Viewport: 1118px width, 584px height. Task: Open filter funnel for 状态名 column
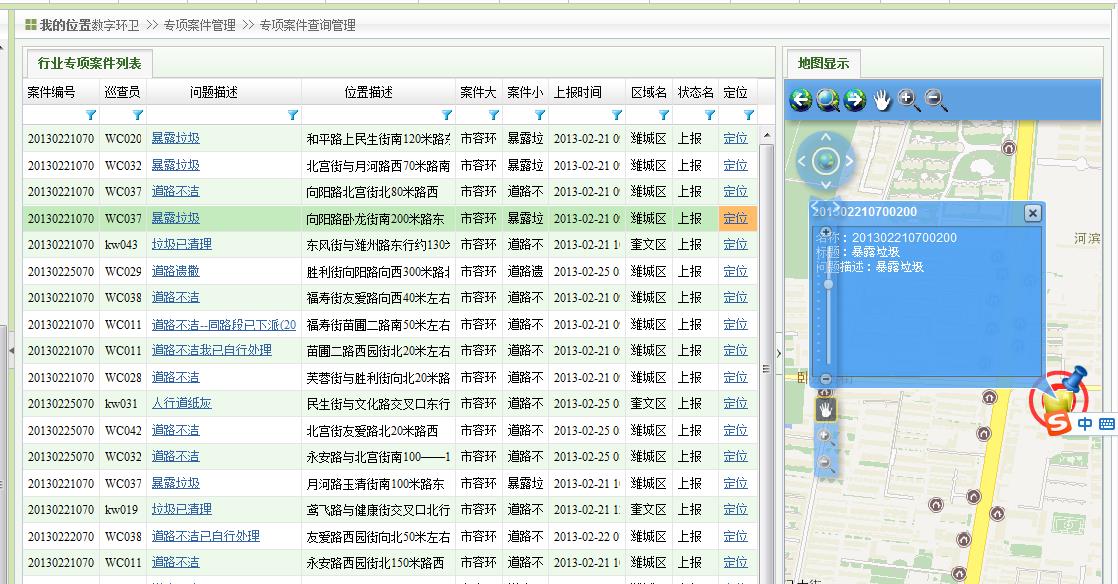709,115
